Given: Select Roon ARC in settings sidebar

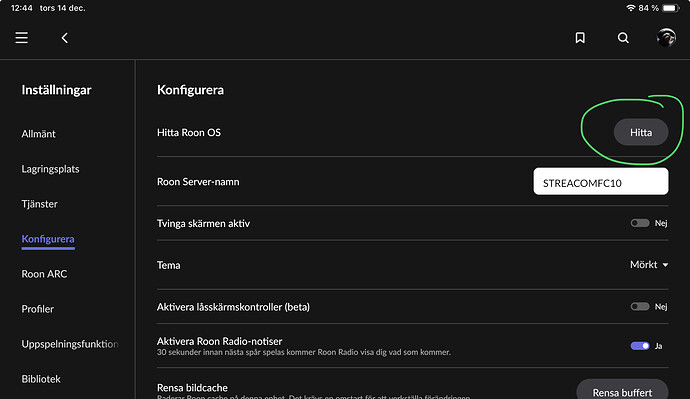Looking at the screenshot, I should click(44, 274).
